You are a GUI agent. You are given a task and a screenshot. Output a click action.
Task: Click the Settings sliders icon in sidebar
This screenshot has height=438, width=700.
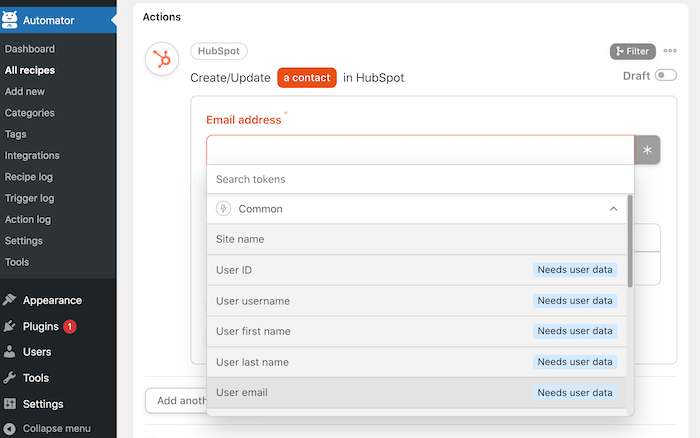click(x=9, y=404)
